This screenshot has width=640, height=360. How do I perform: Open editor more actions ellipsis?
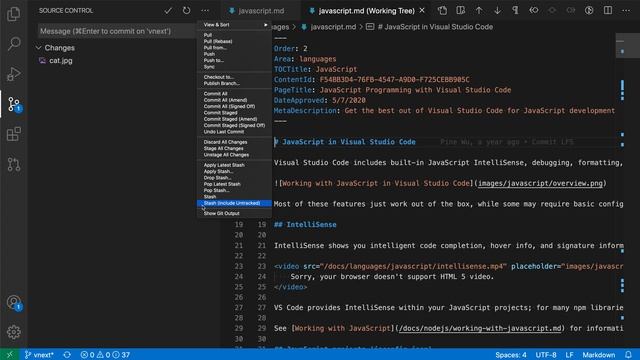(x=626, y=11)
